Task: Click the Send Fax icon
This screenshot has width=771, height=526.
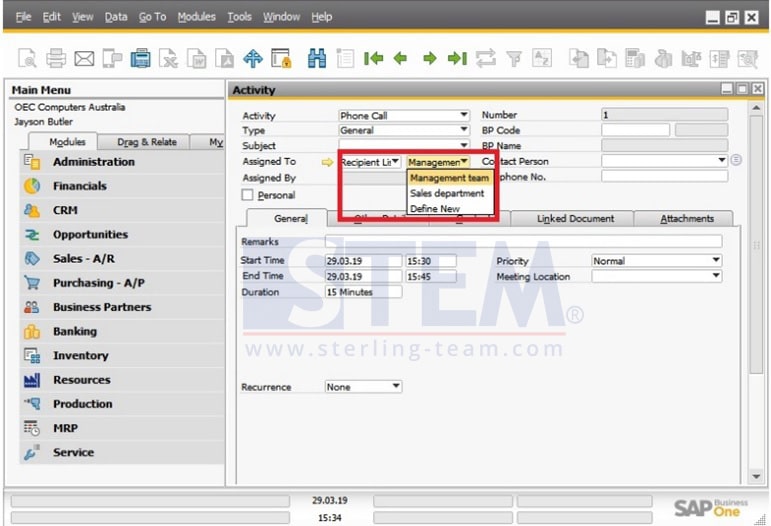Action: tap(141, 58)
